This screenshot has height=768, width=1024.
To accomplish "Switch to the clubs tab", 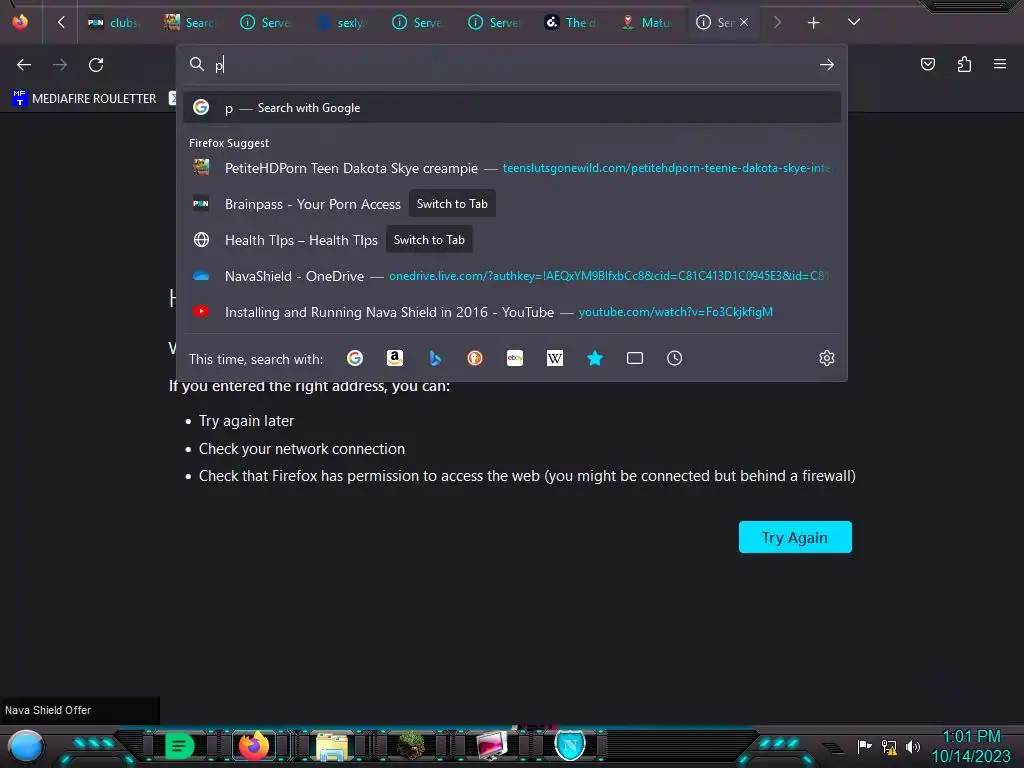I will point(114,23).
